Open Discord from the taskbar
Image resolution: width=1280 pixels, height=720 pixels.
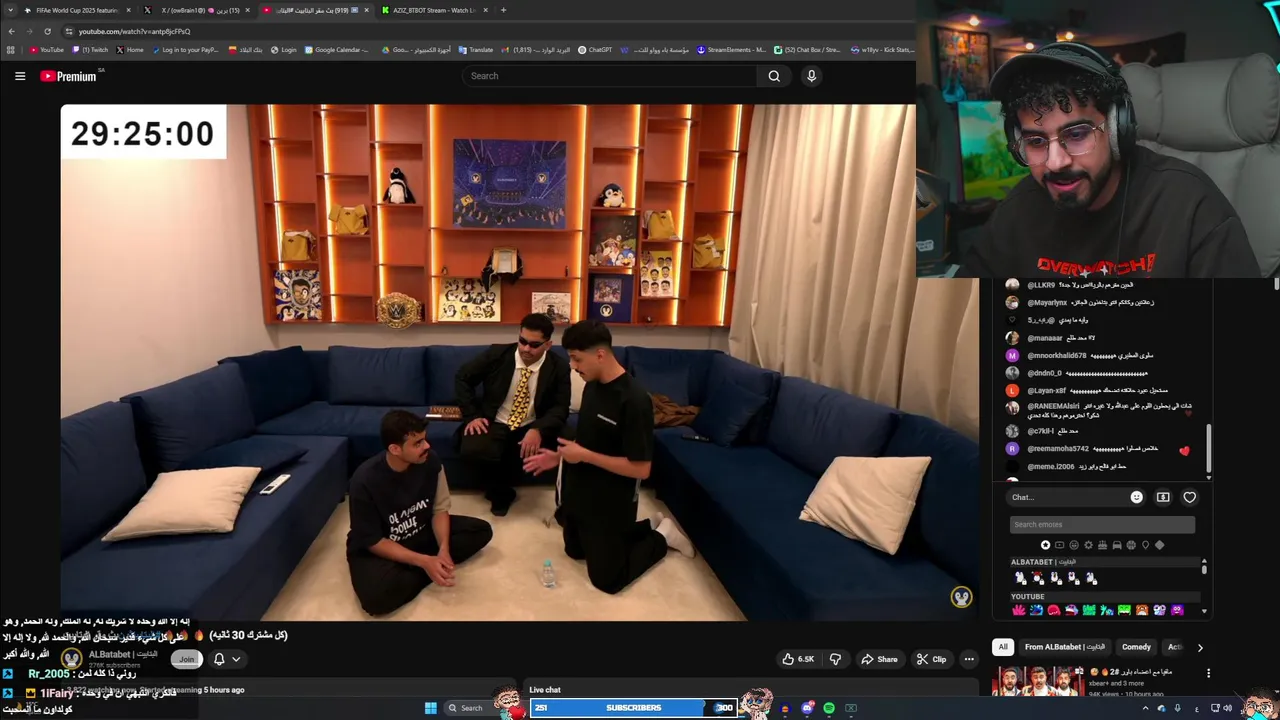coord(807,708)
